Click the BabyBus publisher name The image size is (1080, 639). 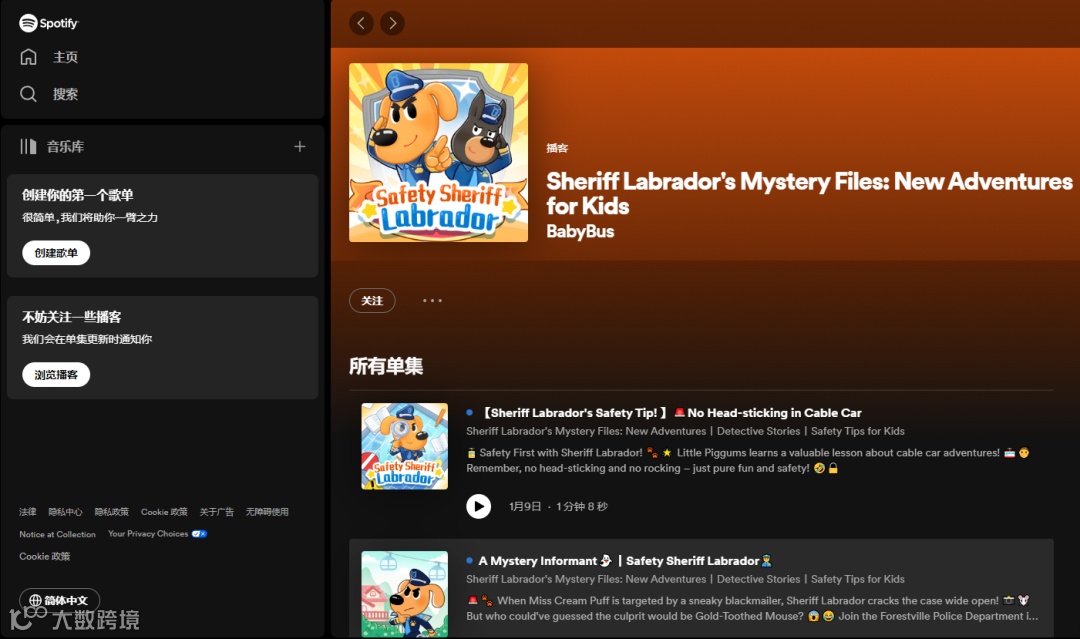(580, 231)
